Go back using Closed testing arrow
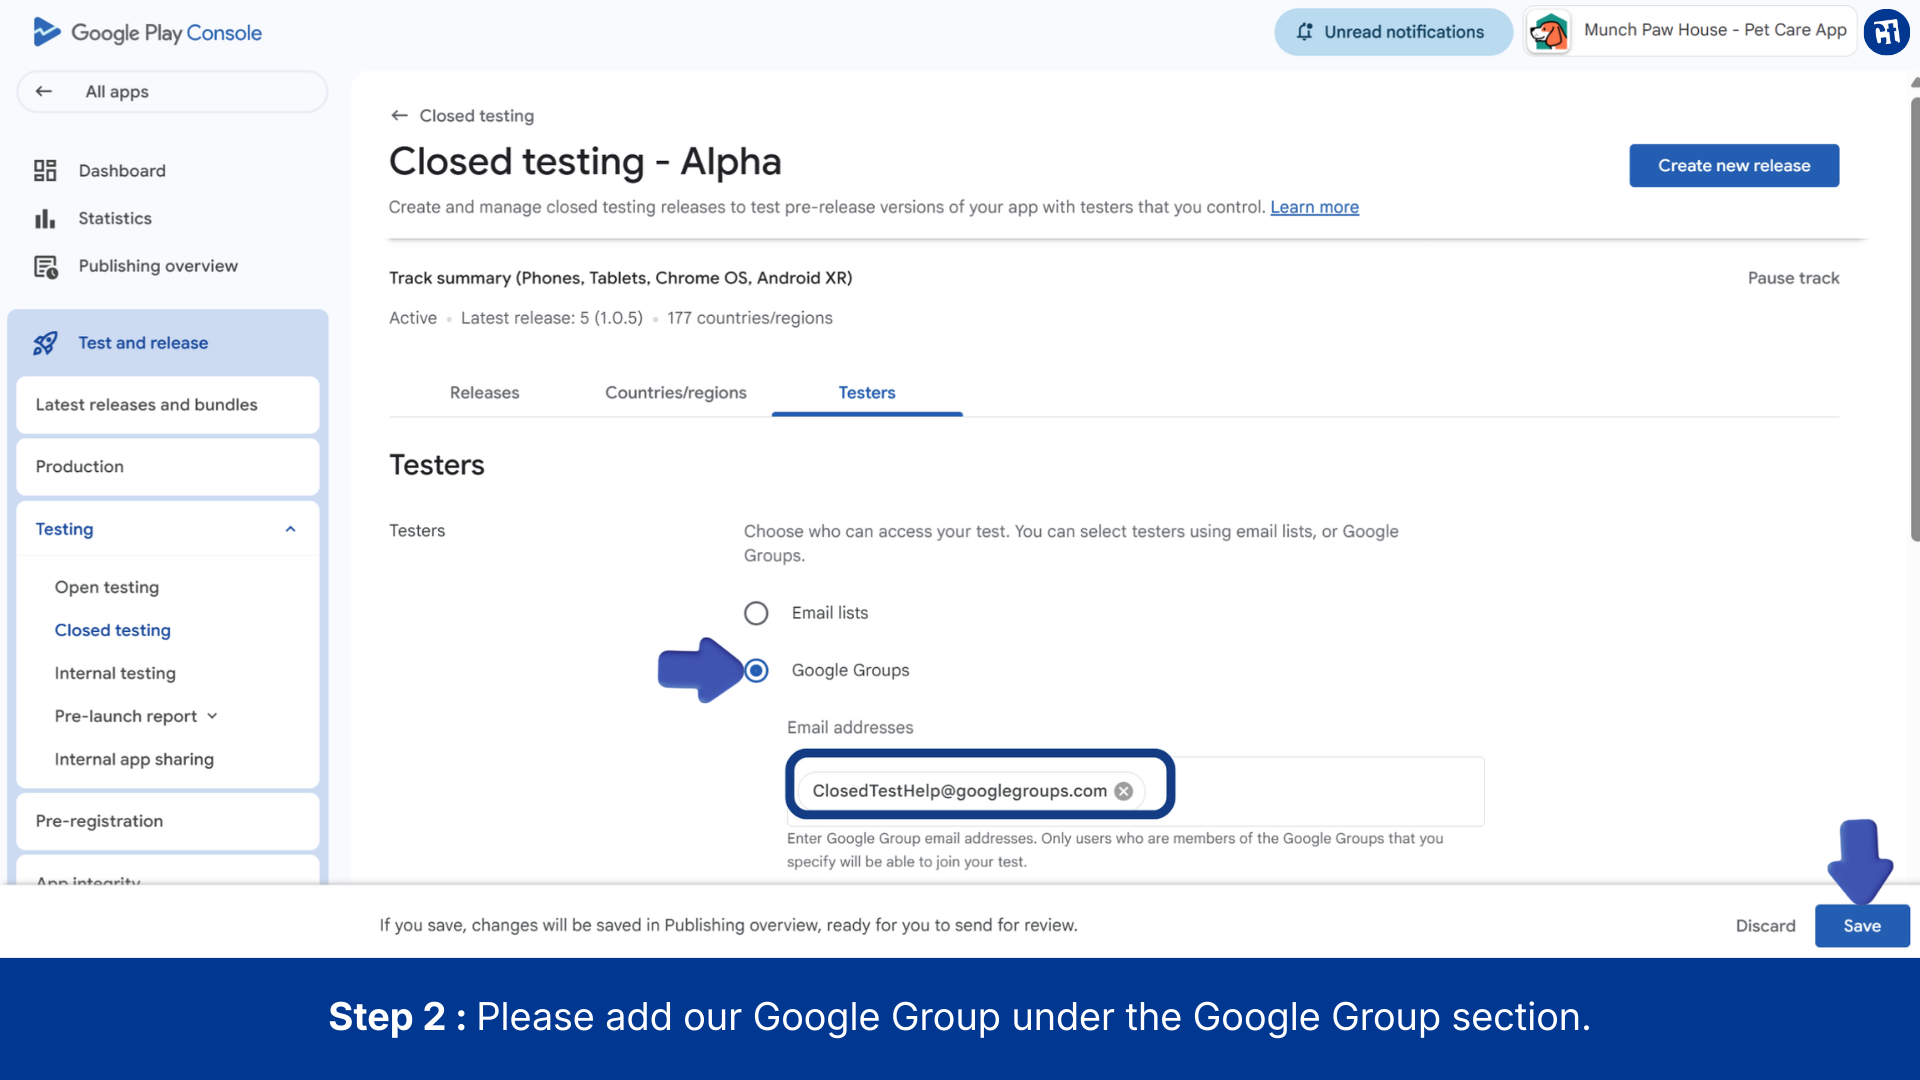Viewport: 1920px width, 1080px height. (399, 116)
